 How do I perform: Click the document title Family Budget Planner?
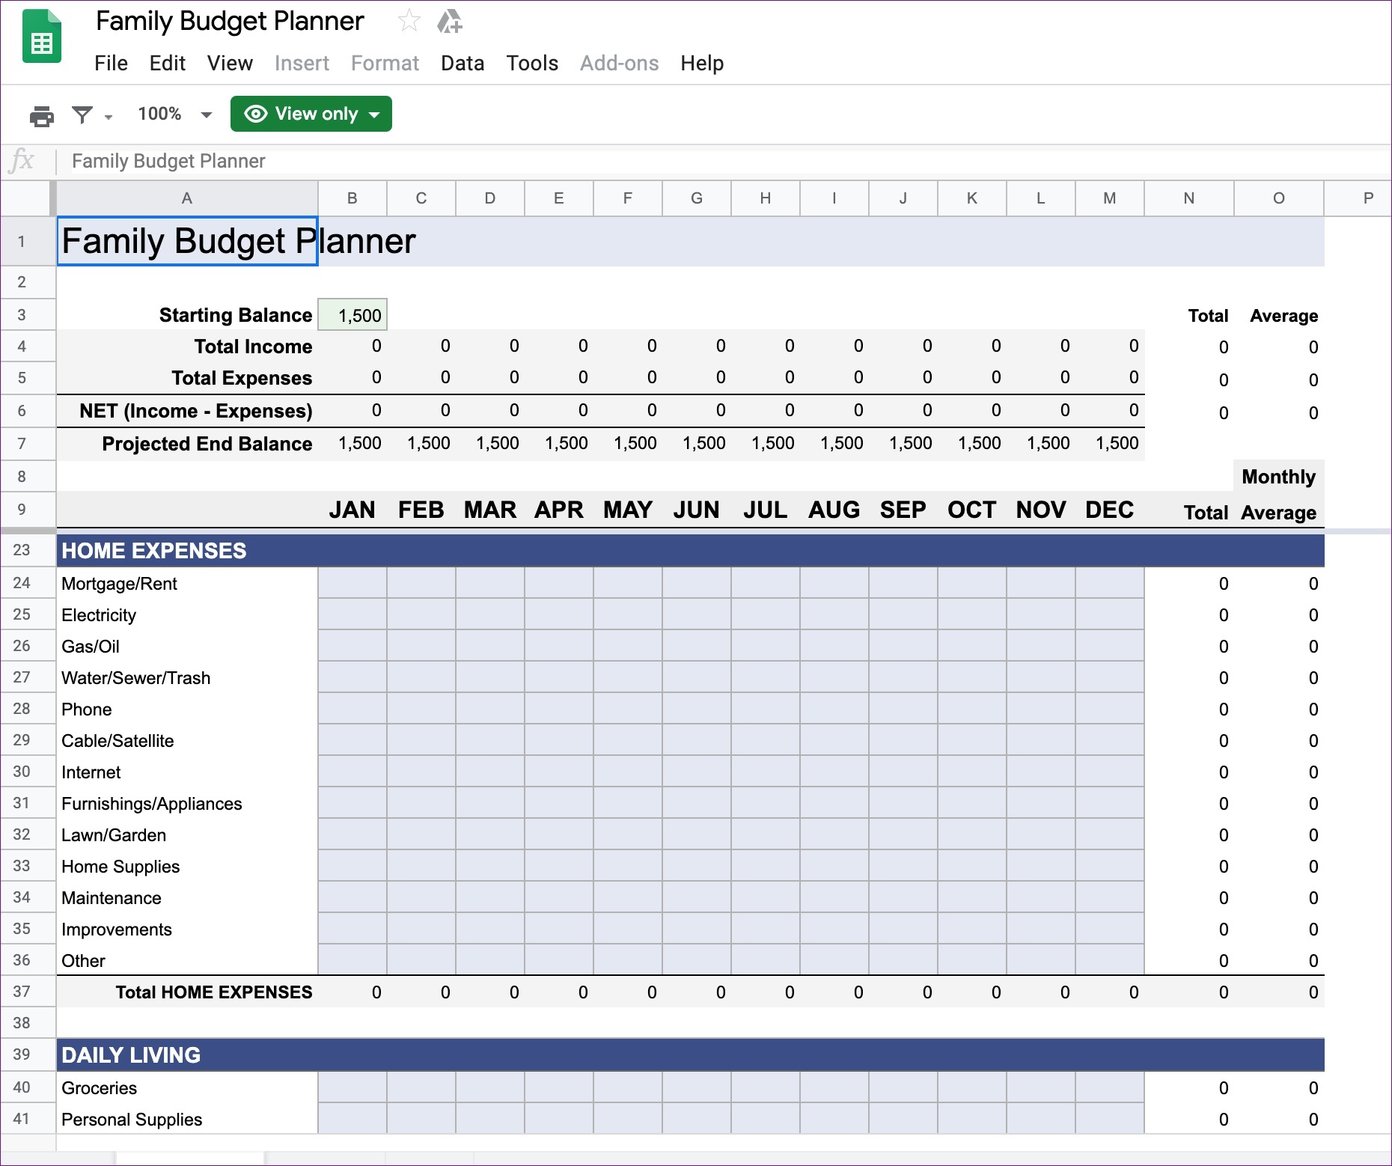(x=230, y=21)
